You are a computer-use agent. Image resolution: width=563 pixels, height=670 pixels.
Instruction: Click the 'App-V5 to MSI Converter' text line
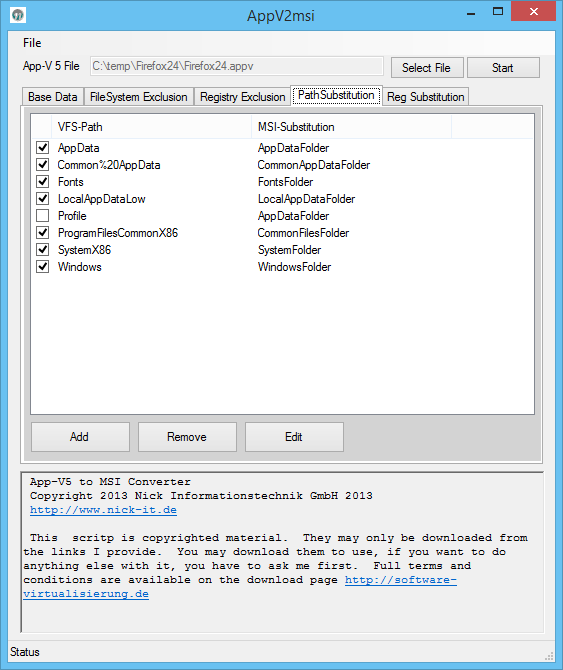(x=110, y=482)
